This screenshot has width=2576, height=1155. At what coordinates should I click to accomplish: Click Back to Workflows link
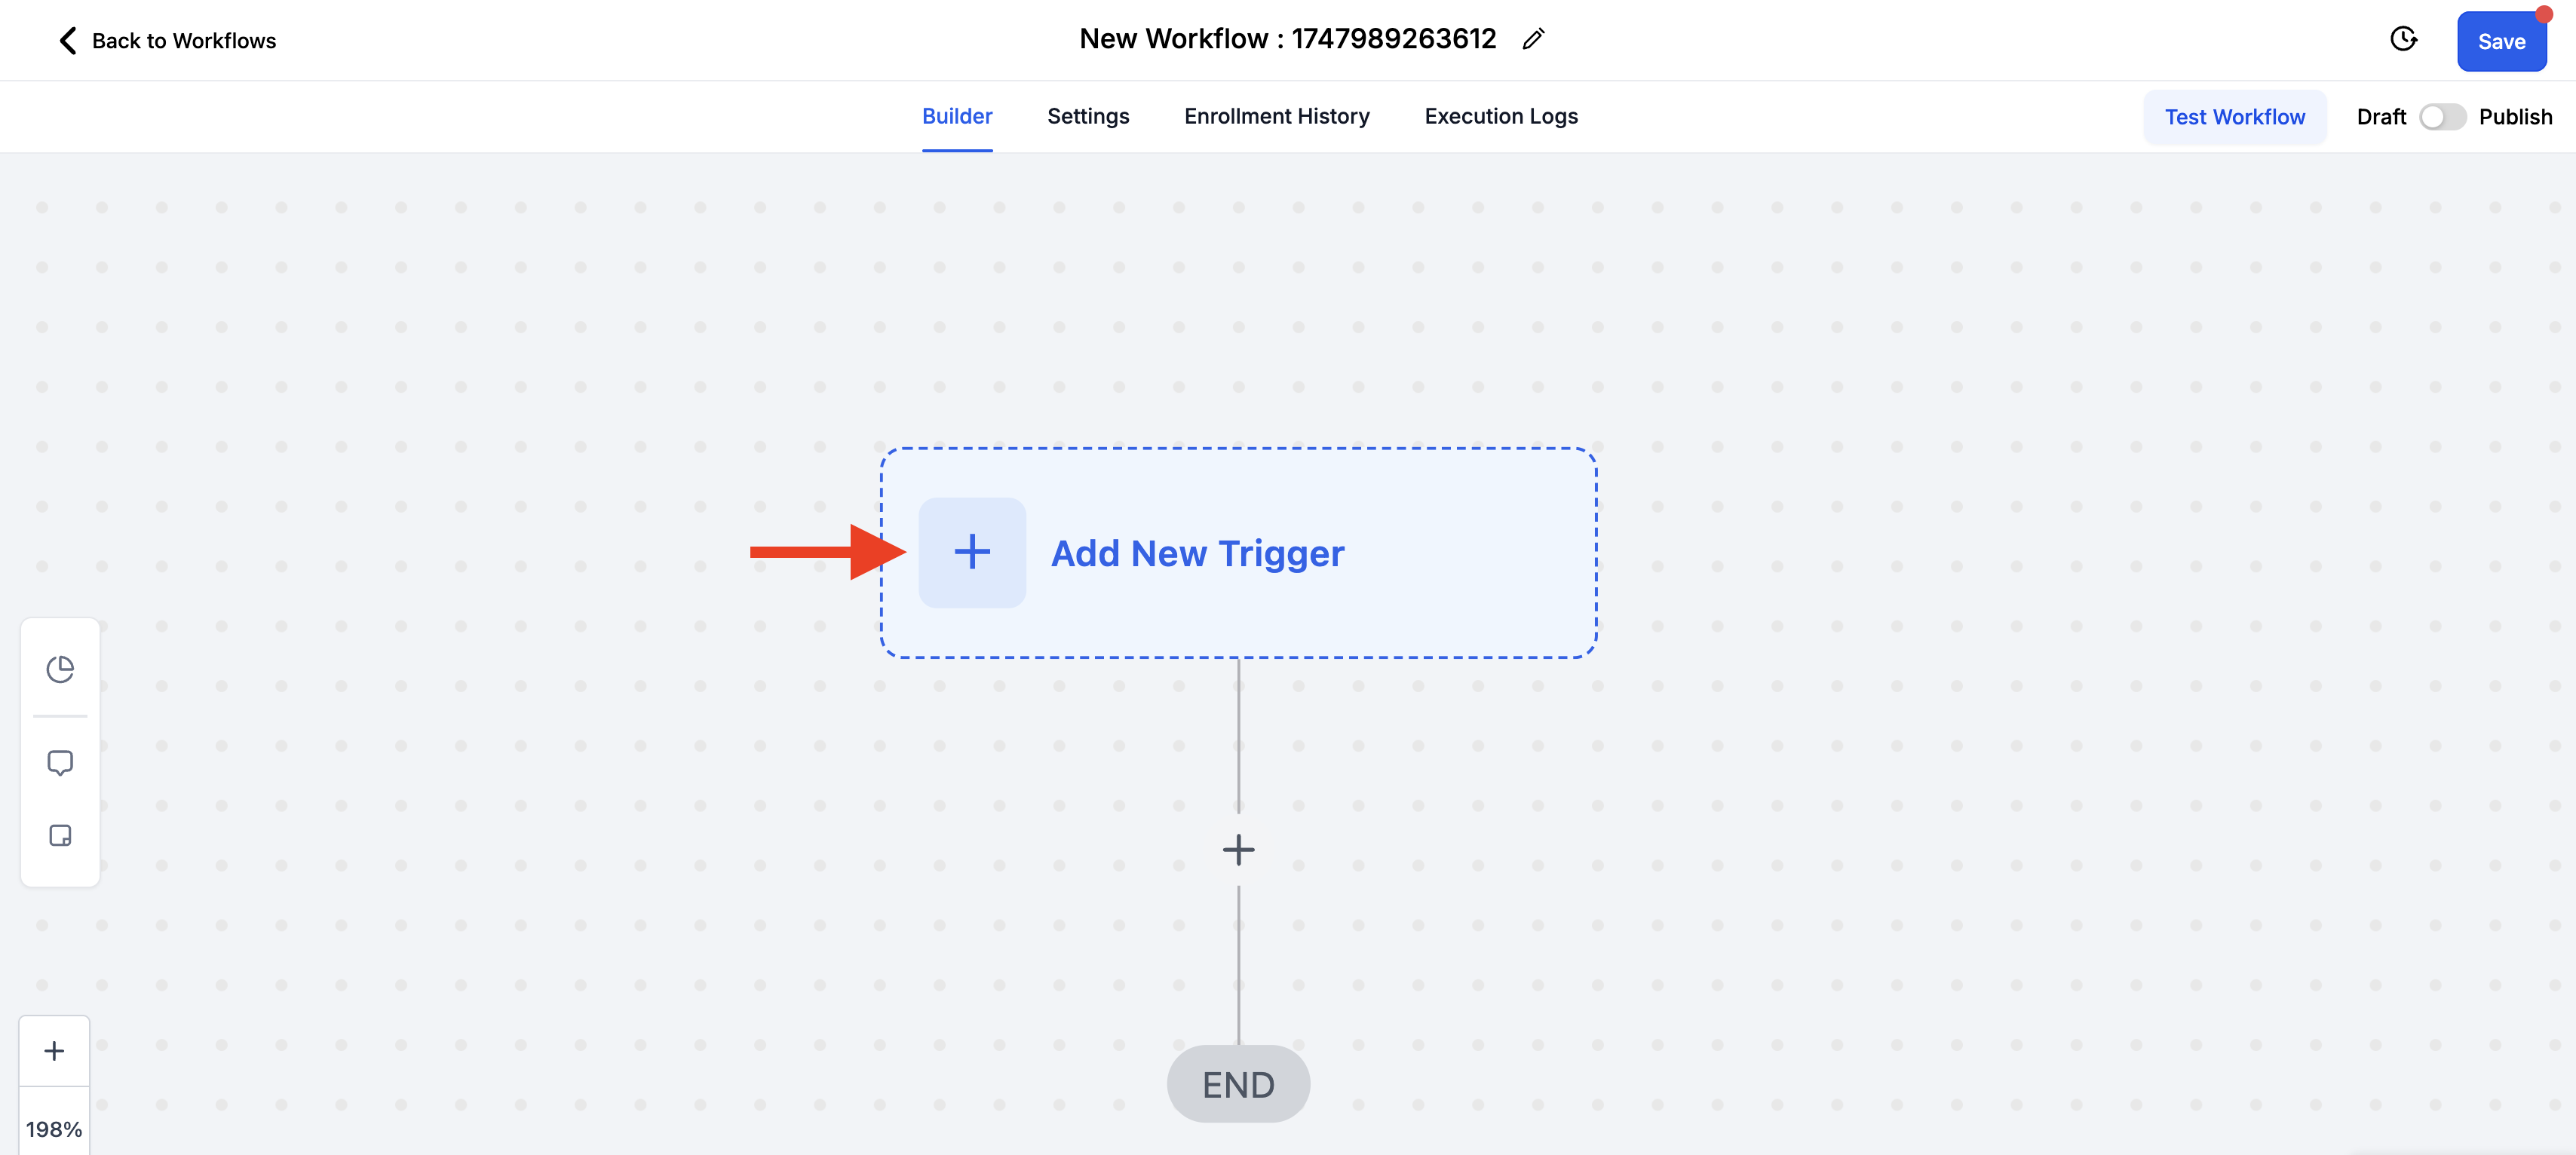click(x=184, y=41)
